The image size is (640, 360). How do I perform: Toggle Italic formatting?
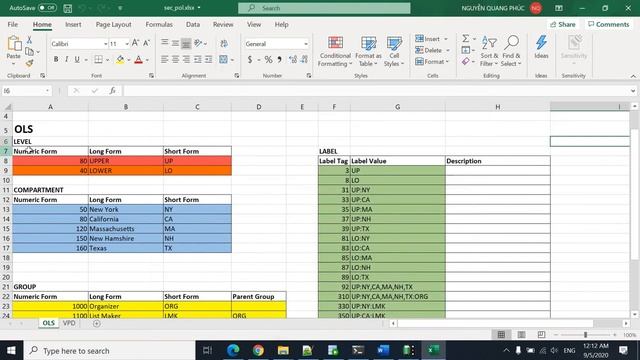click(67, 60)
